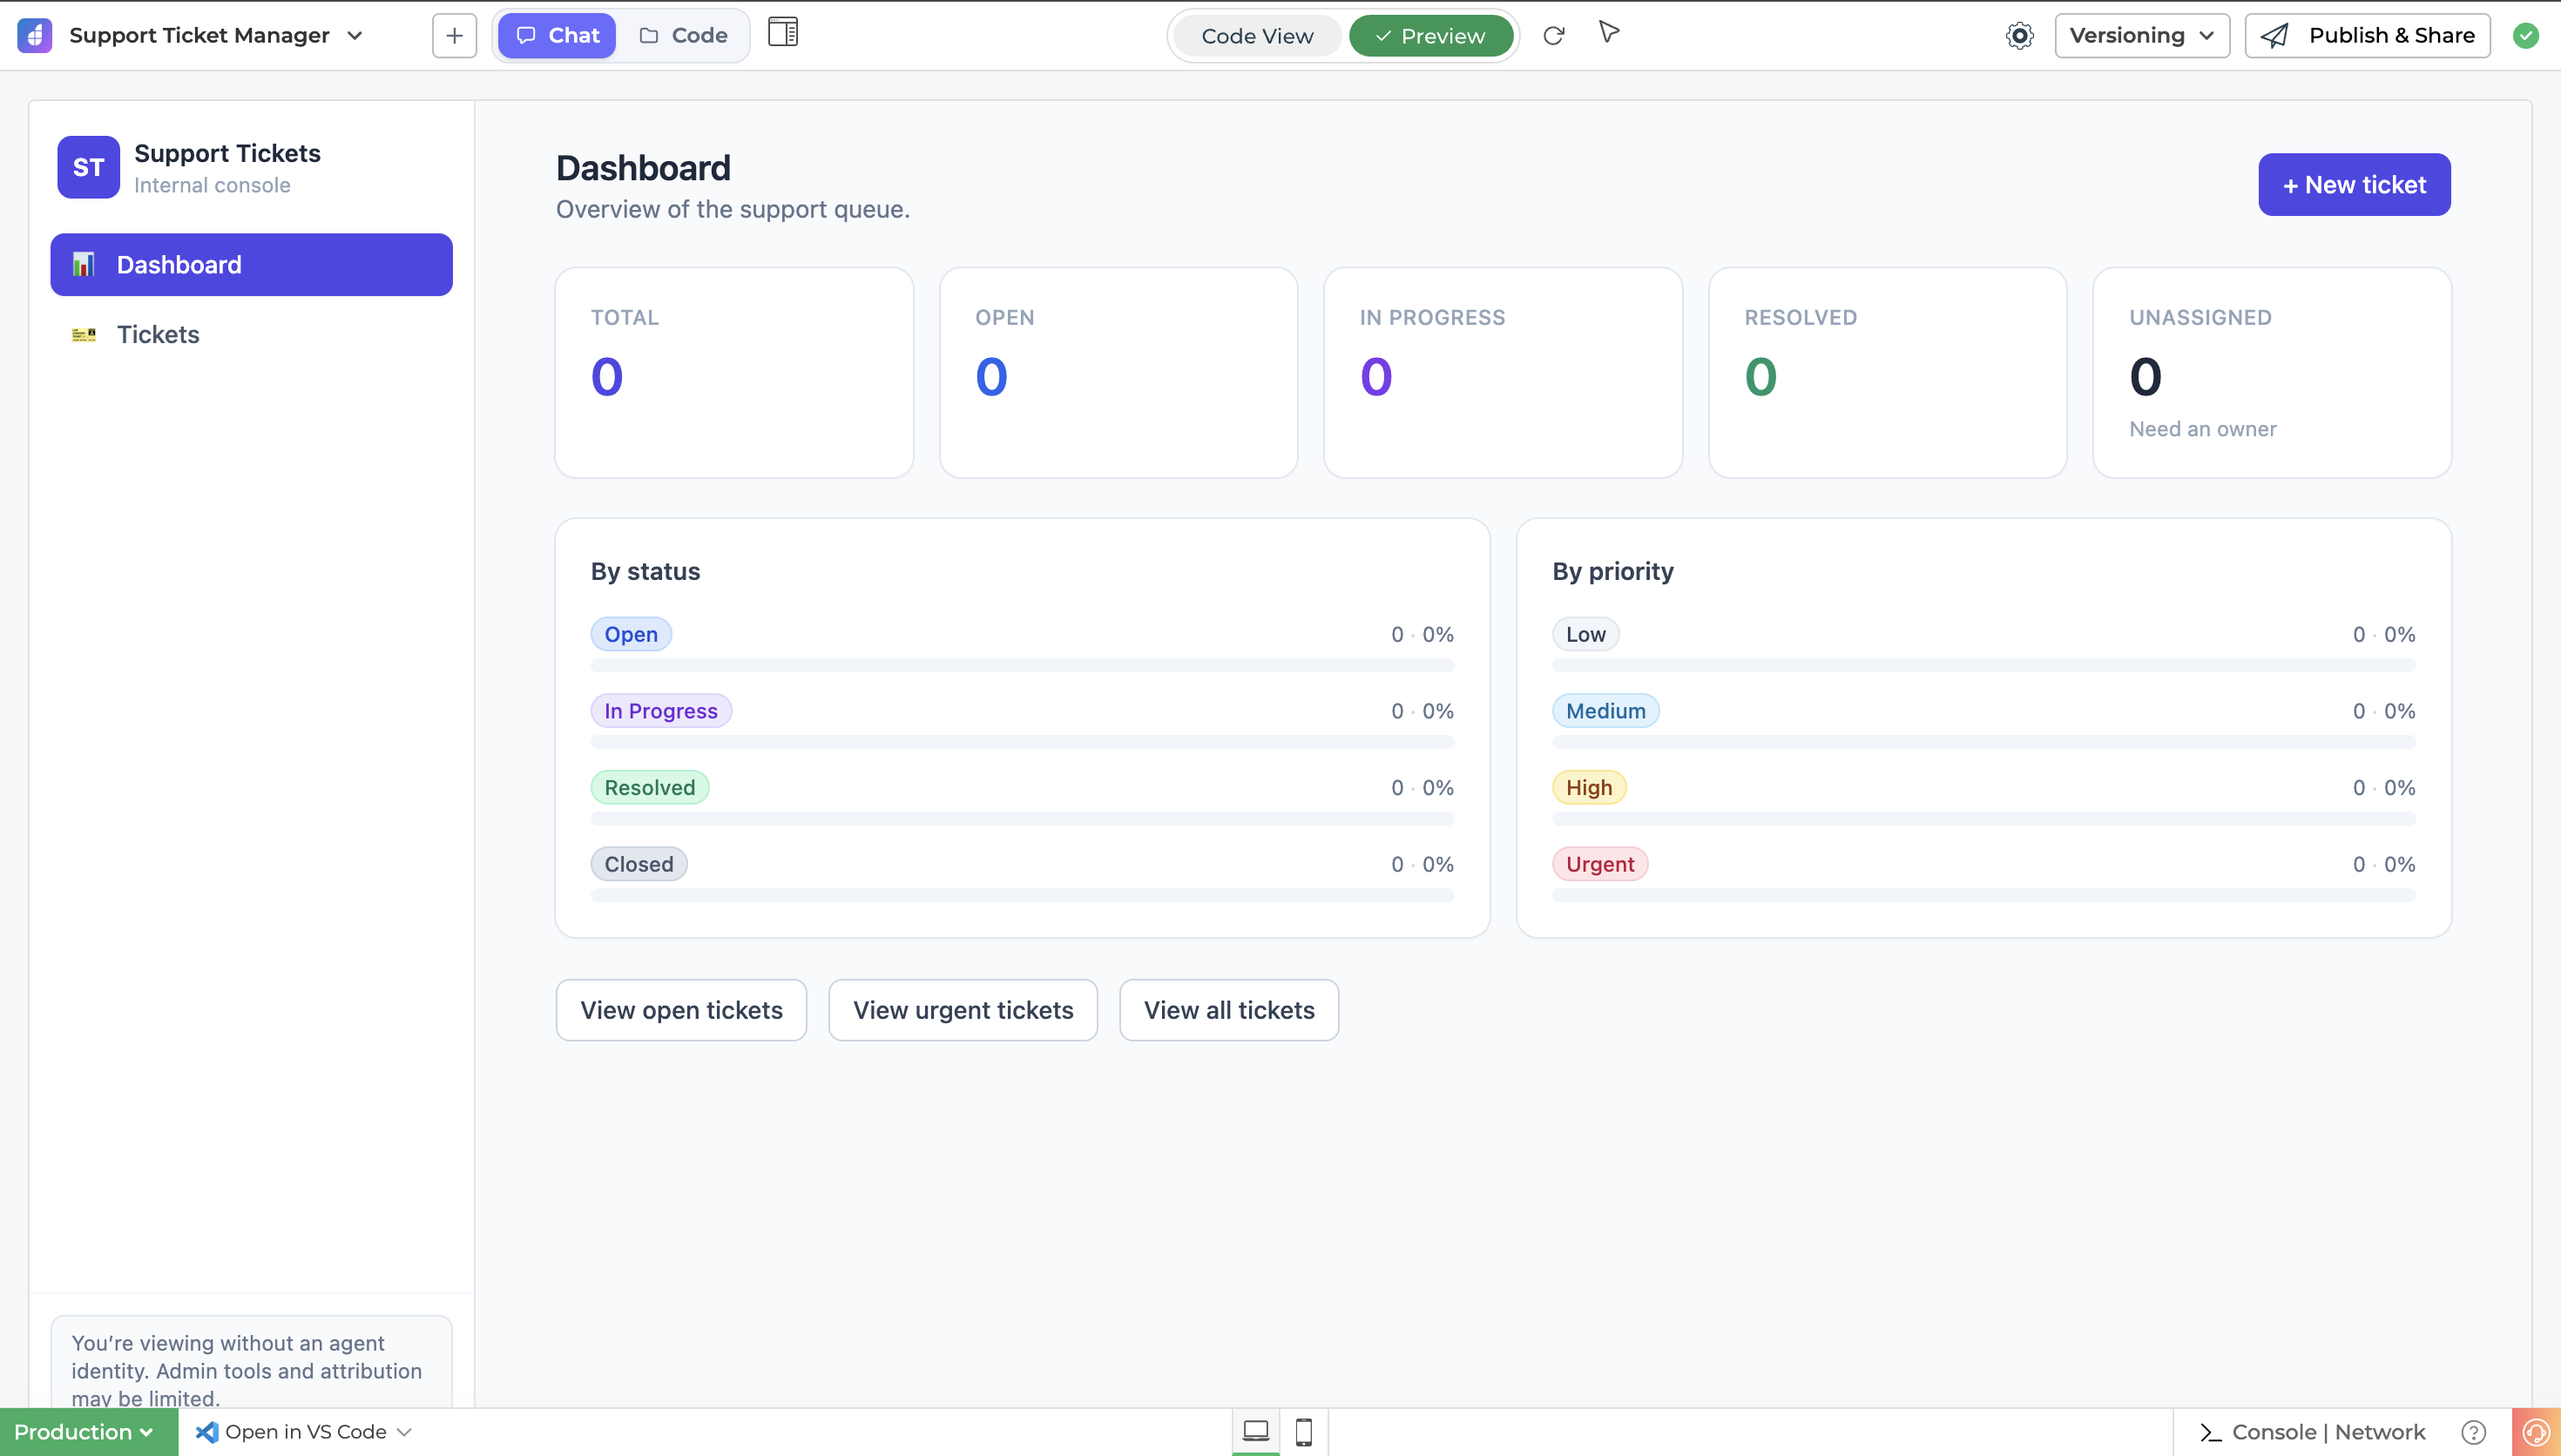Click the Dashboard chart icon in sidebar
The width and height of the screenshot is (2561, 1456).
(84, 265)
